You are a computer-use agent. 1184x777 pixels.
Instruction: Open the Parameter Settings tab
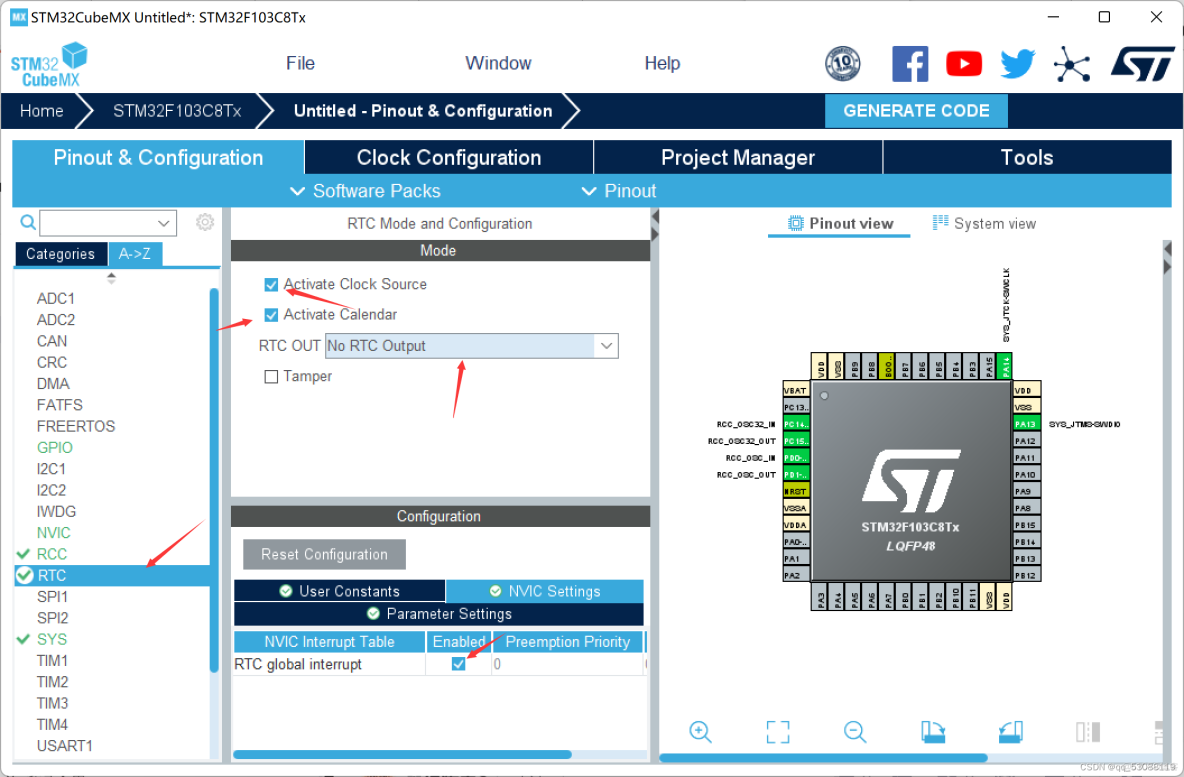[x=439, y=613]
